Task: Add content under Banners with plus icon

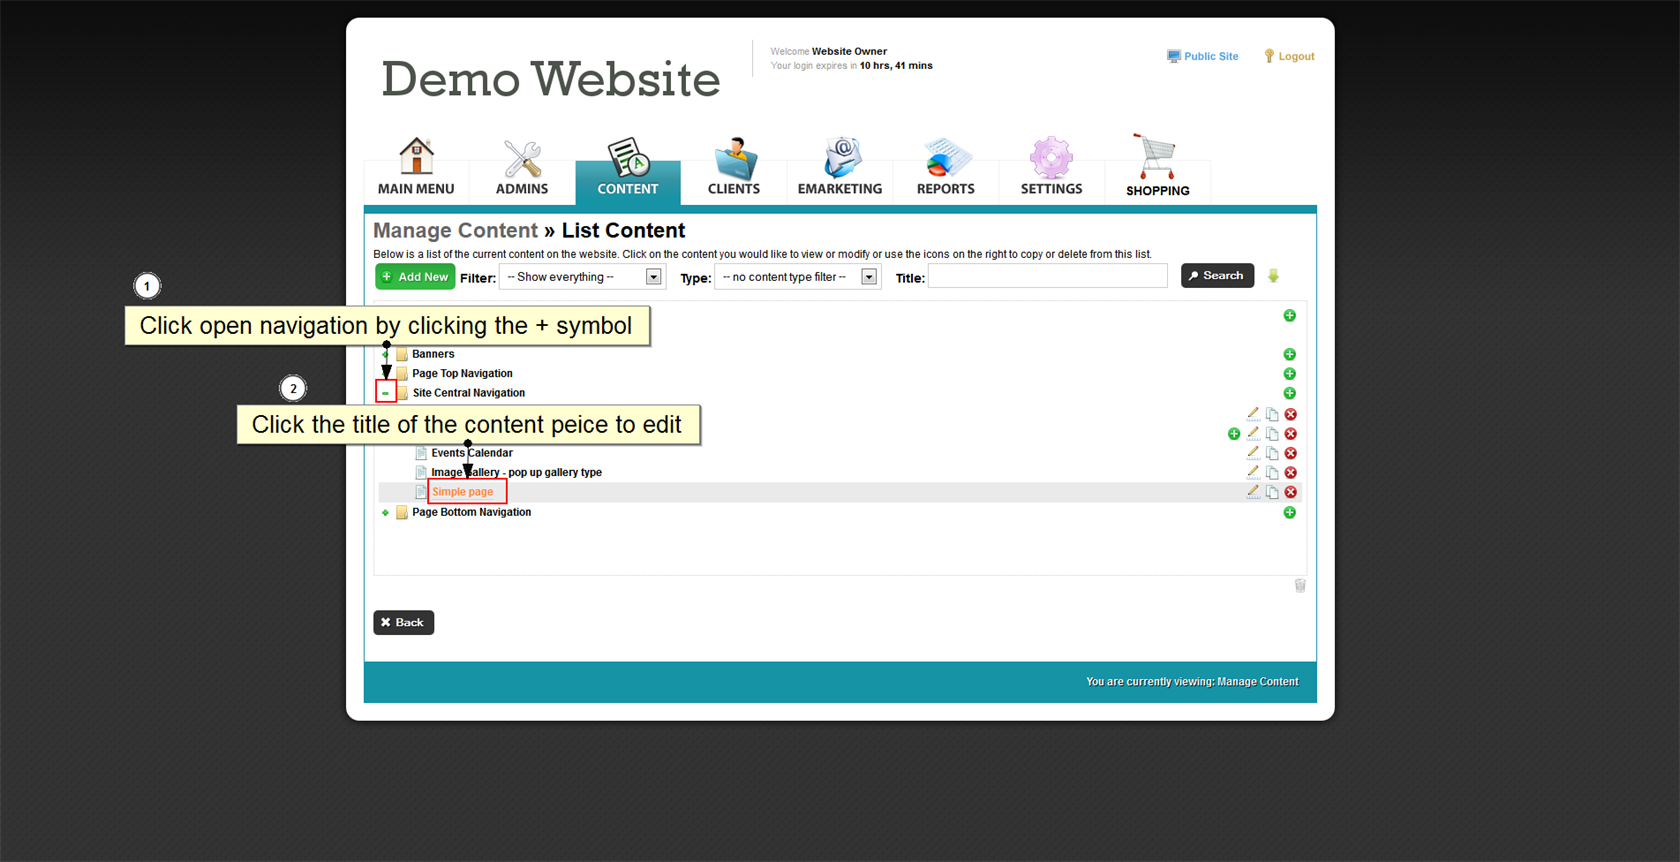Action: tap(1289, 354)
